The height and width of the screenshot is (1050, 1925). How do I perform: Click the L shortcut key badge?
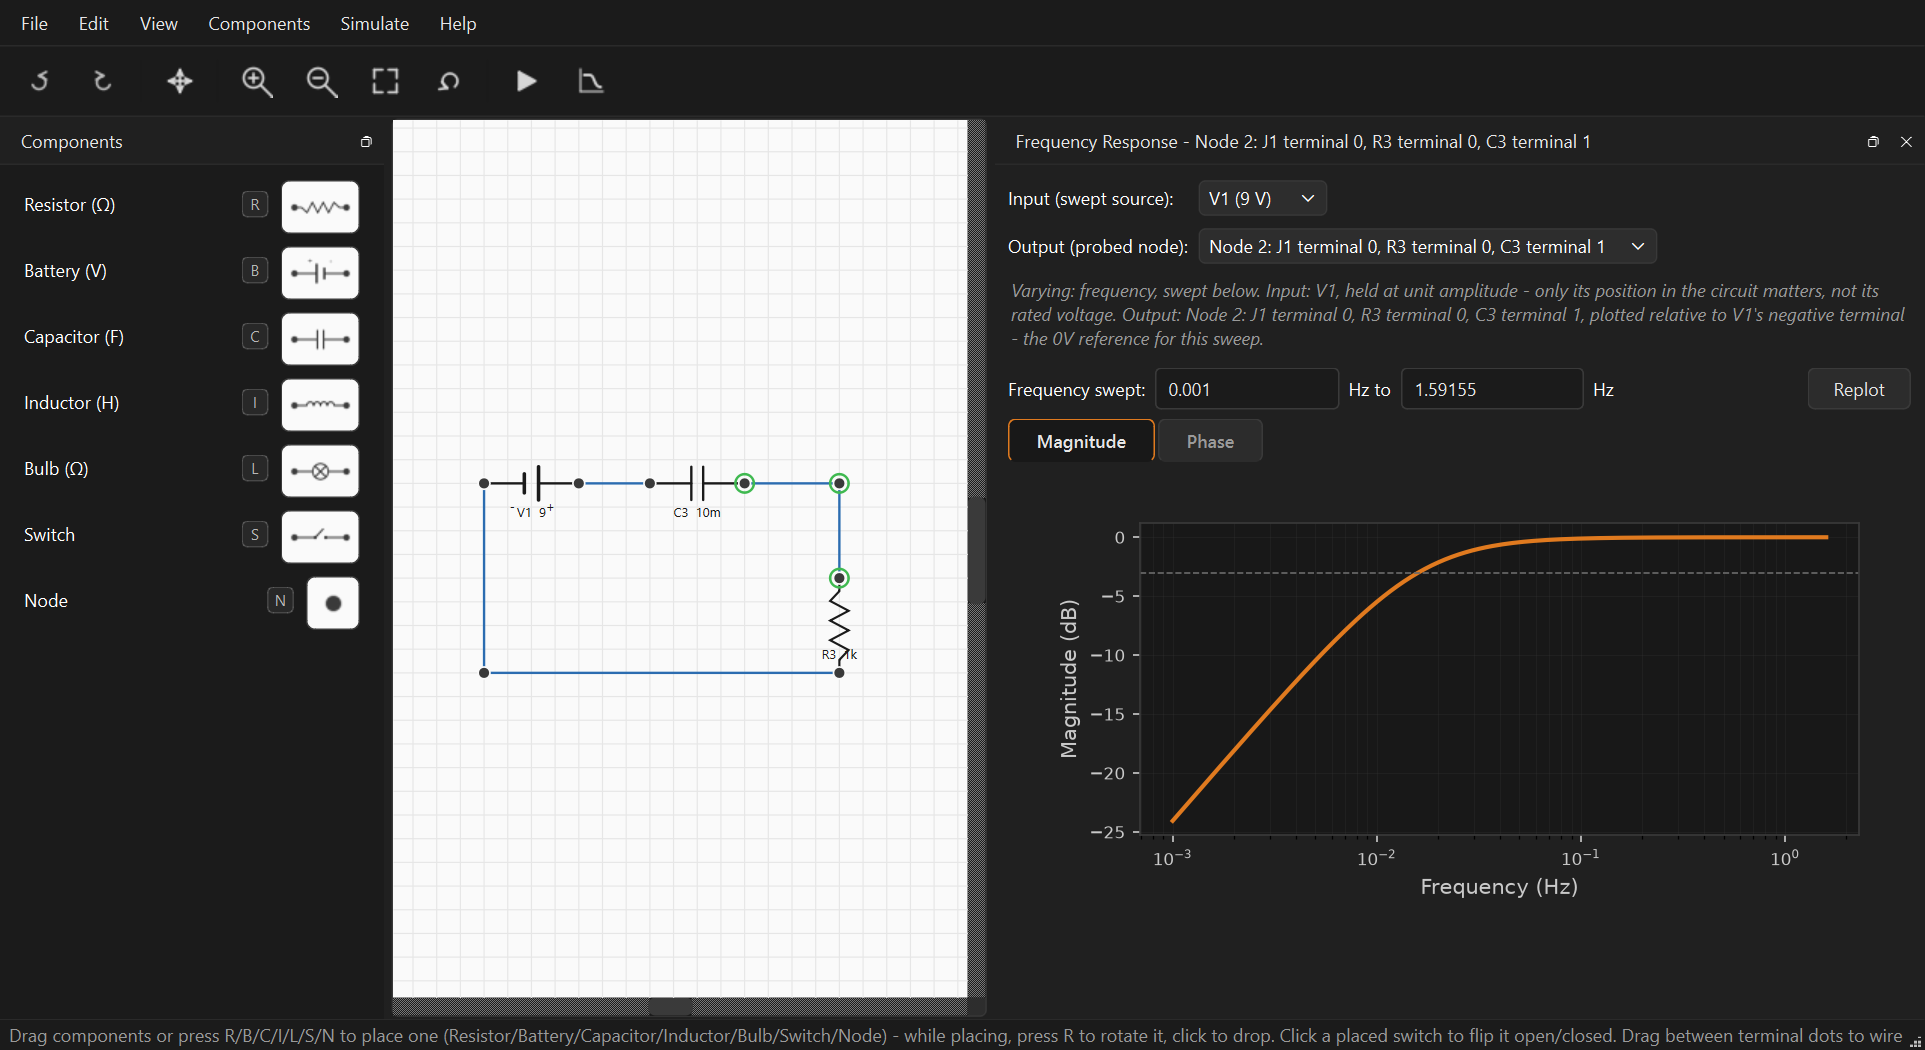click(x=255, y=469)
